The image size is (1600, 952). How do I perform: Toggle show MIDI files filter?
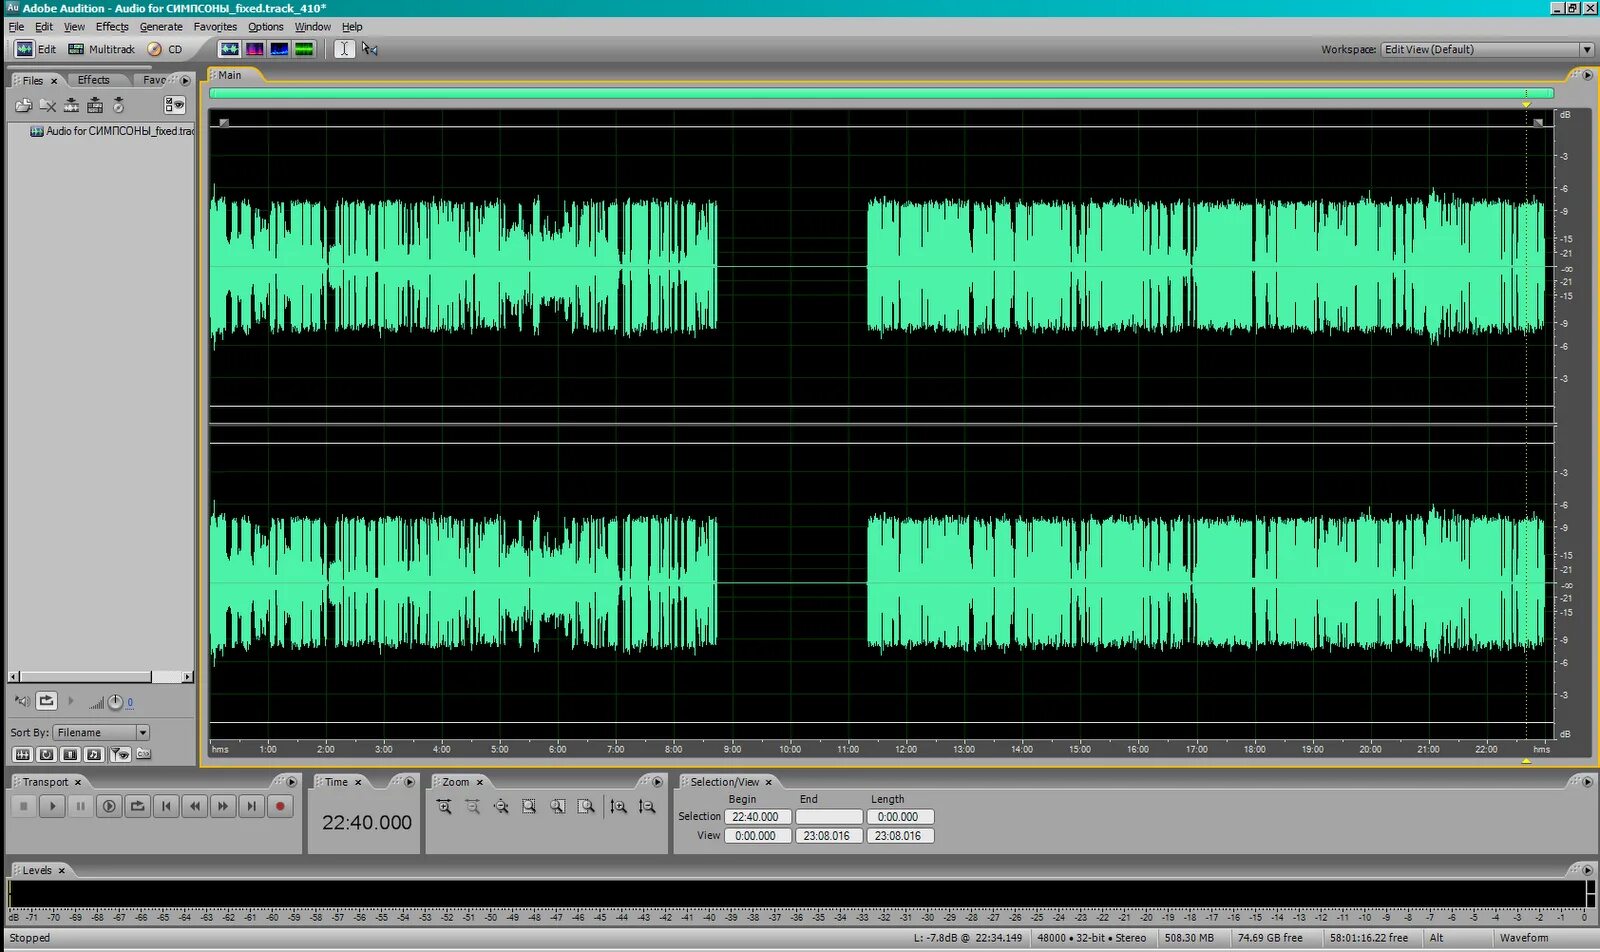[94, 754]
